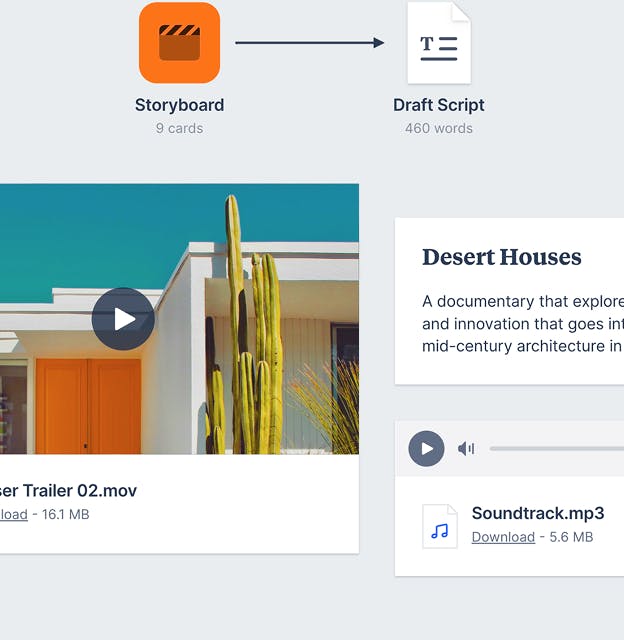
Task: Click the '460 words' text
Action: (x=439, y=128)
